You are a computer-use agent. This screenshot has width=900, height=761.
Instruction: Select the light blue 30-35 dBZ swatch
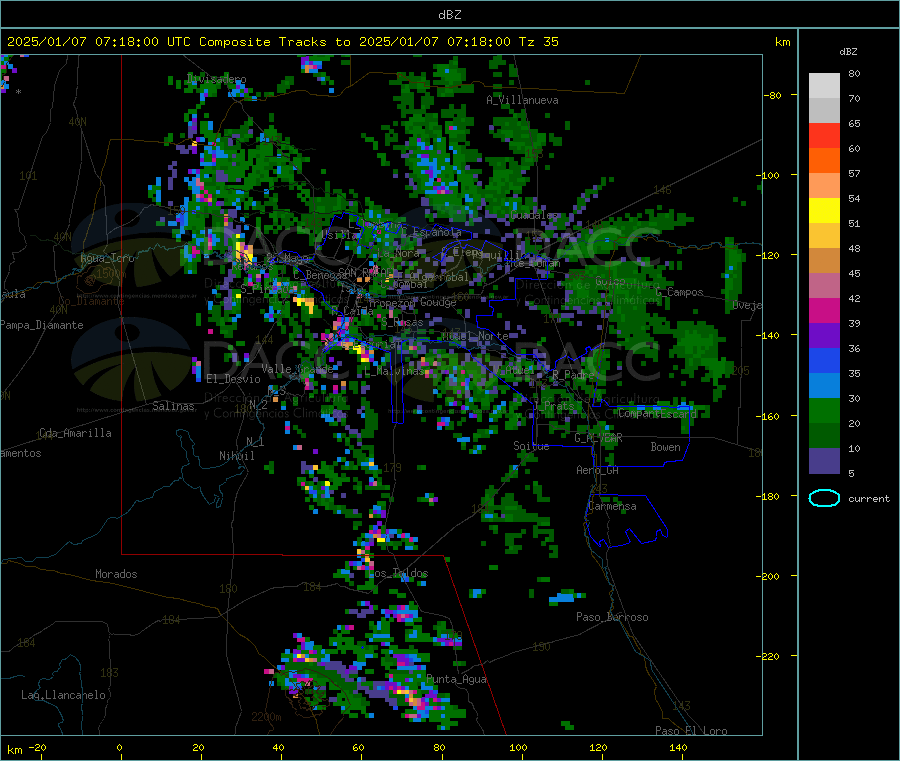click(824, 386)
